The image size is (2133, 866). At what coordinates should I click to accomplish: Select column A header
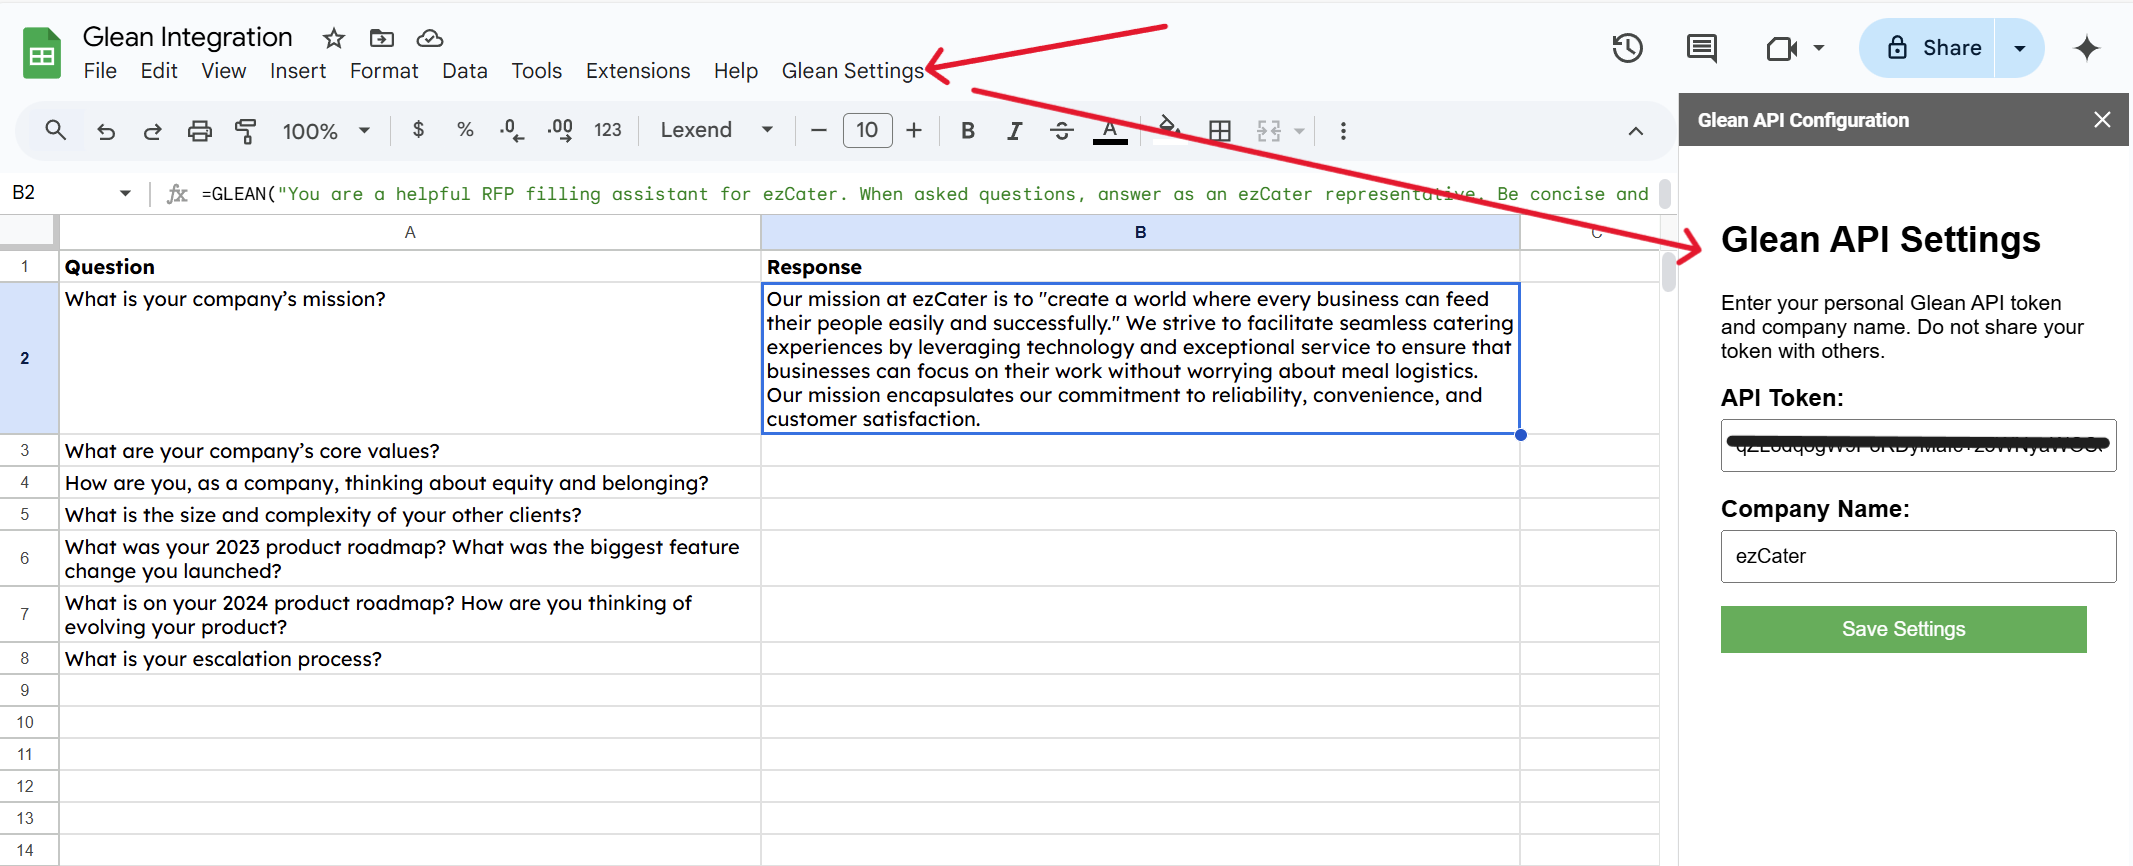[410, 232]
